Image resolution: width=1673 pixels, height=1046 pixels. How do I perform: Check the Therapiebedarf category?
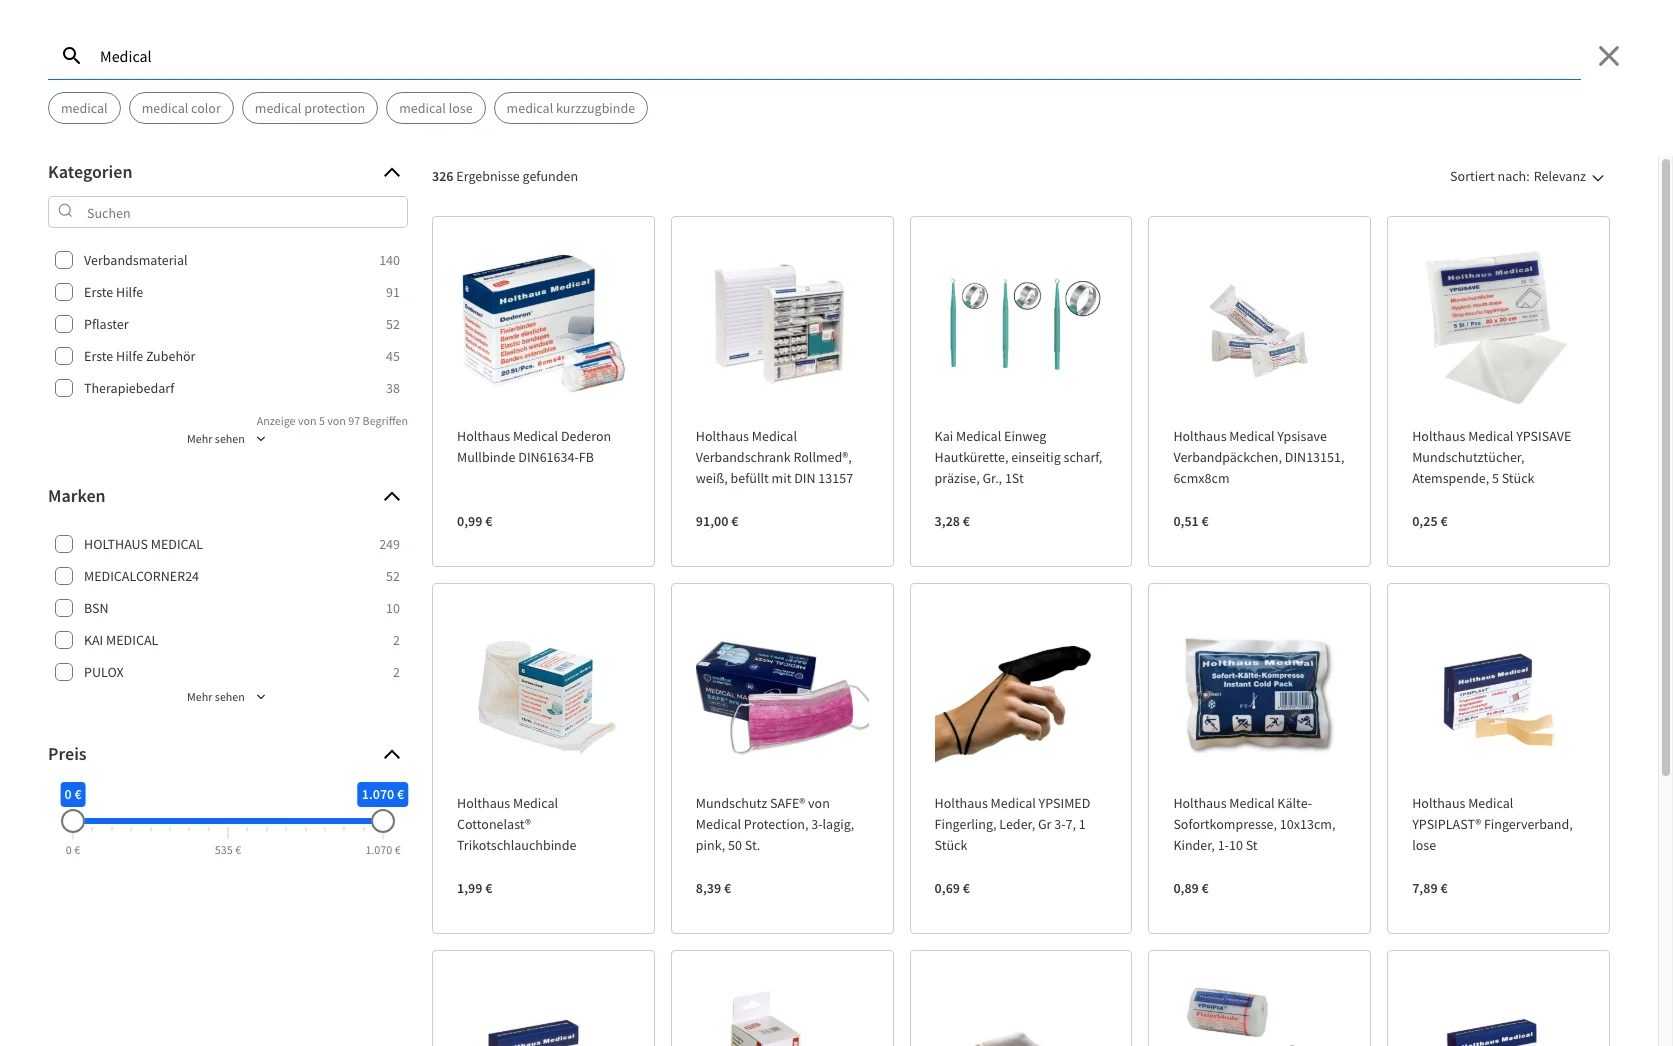point(64,388)
